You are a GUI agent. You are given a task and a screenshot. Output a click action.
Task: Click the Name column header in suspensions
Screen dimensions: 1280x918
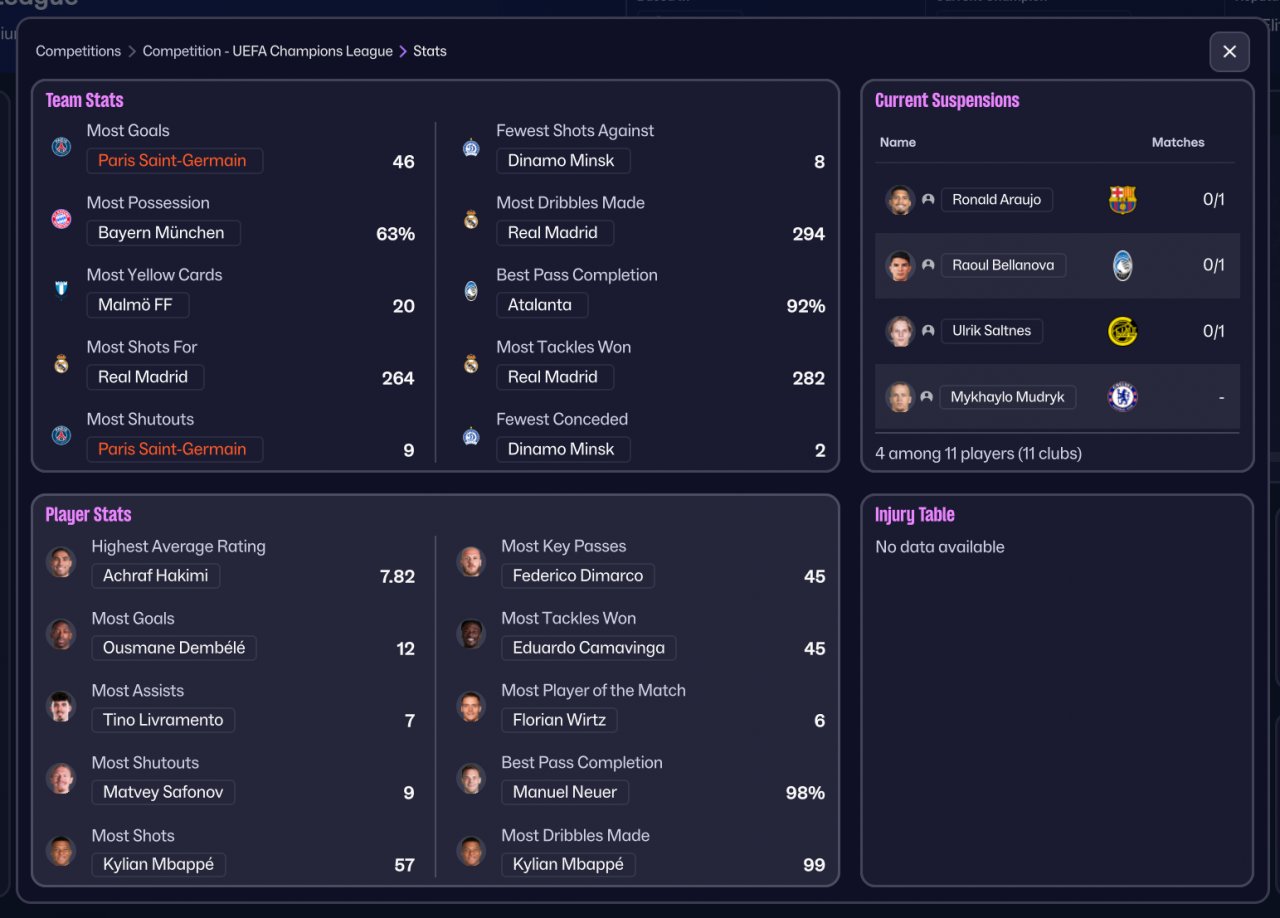click(x=898, y=142)
